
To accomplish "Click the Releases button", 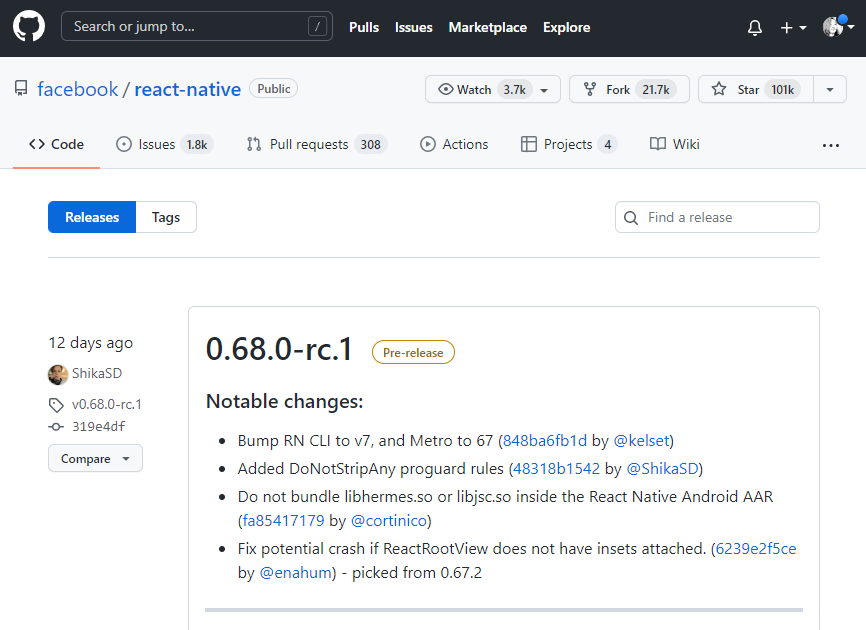I will coord(92,217).
